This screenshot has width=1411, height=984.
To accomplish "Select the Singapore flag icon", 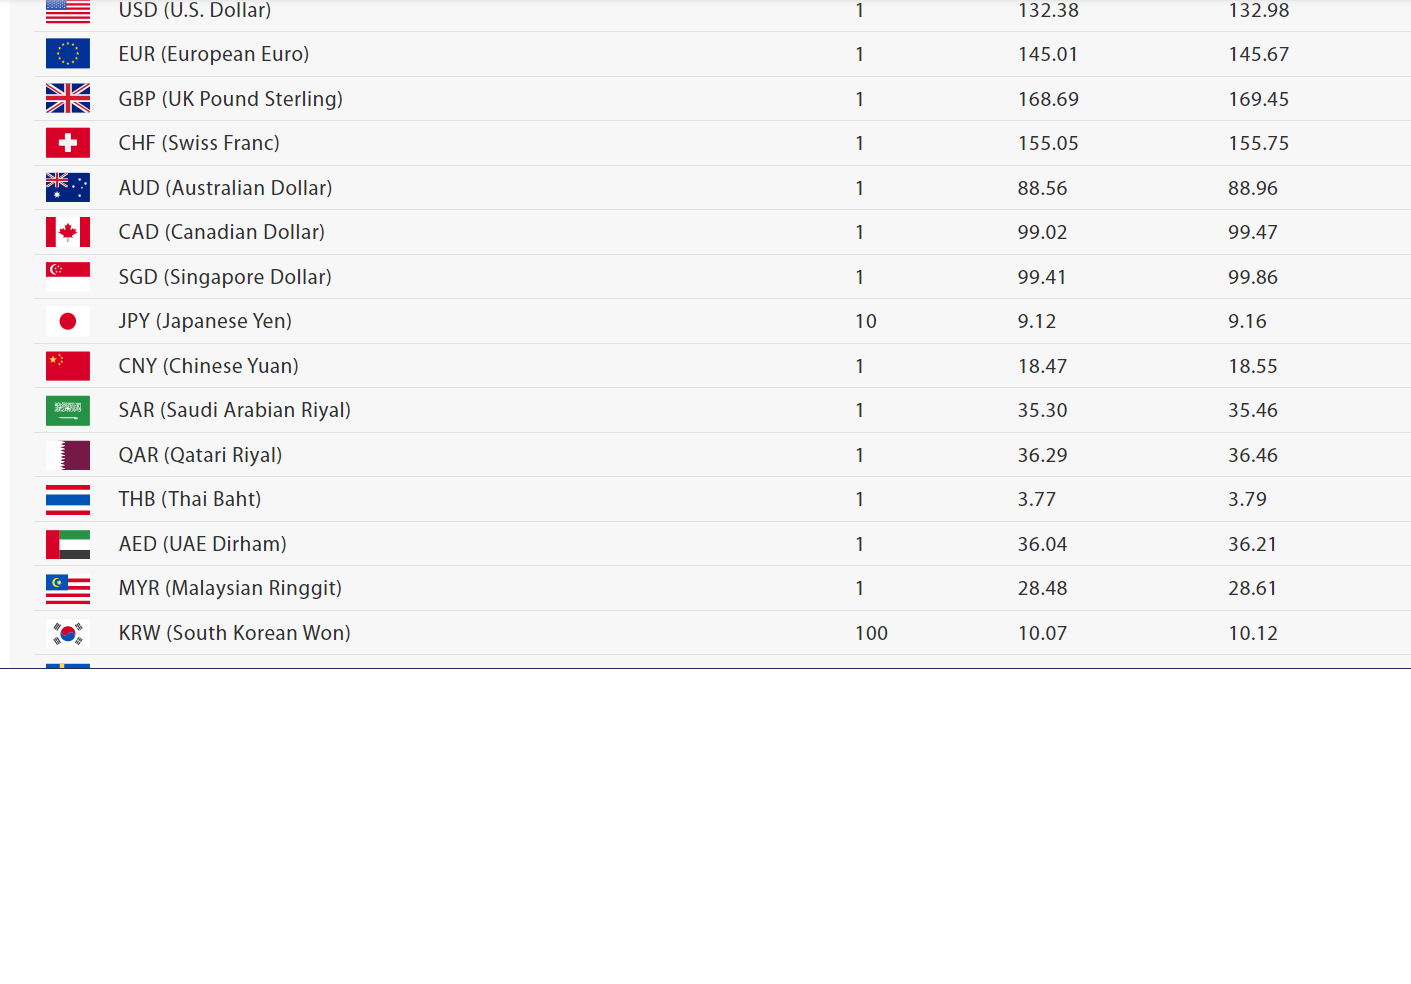I will (68, 276).
